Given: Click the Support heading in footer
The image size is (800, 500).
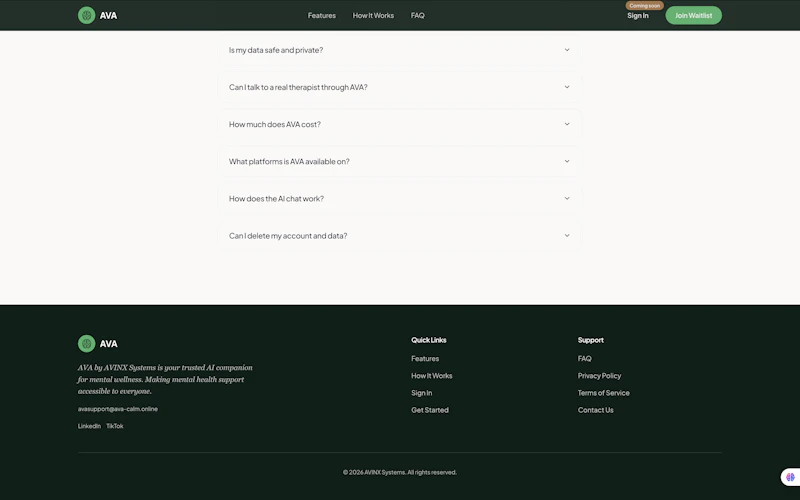Looking at the screenshot, I should (590, 340).
